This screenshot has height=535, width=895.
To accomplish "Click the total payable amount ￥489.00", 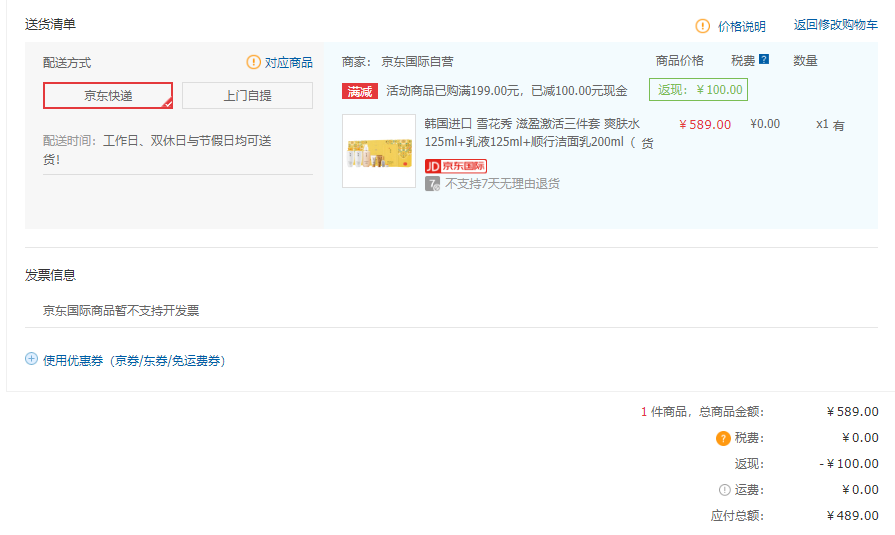I will pos(852,516).
